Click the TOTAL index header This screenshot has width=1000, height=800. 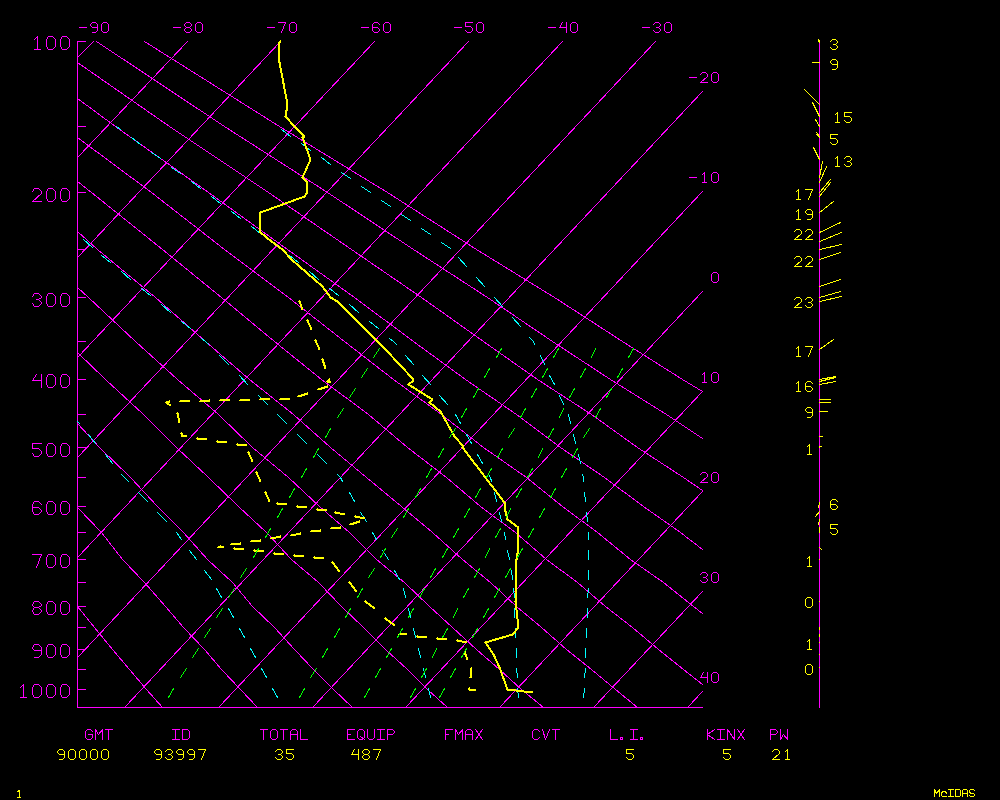284,735
